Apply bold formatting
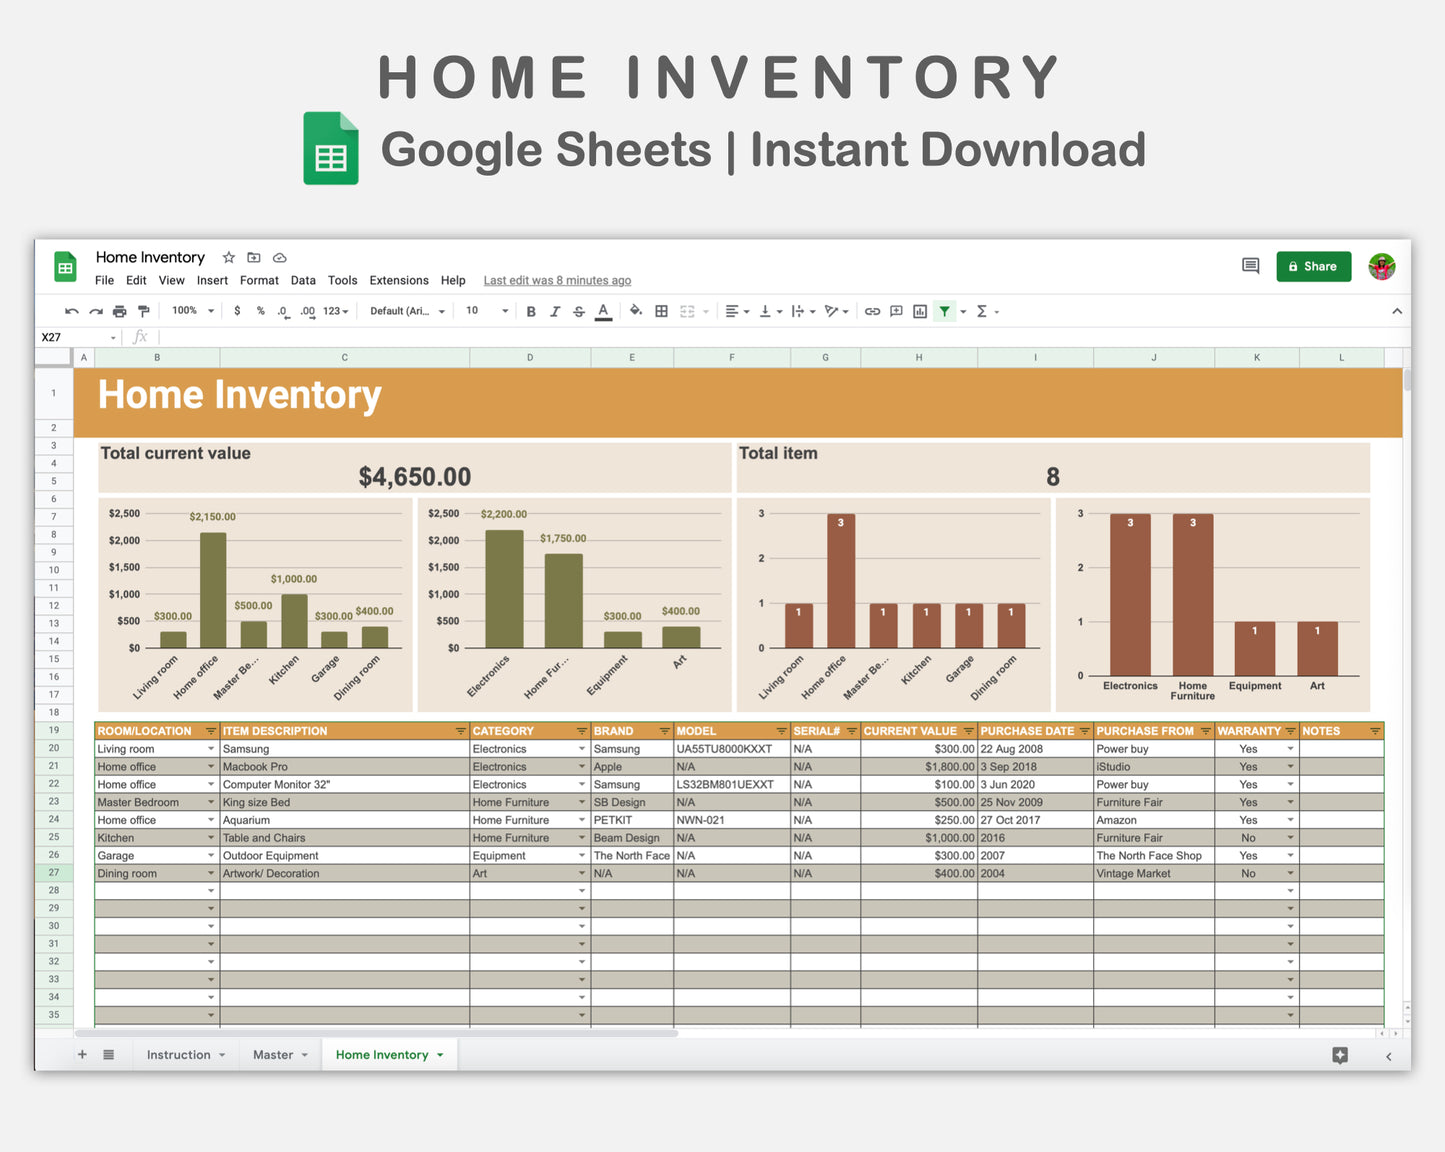 [x=531, y=311]
